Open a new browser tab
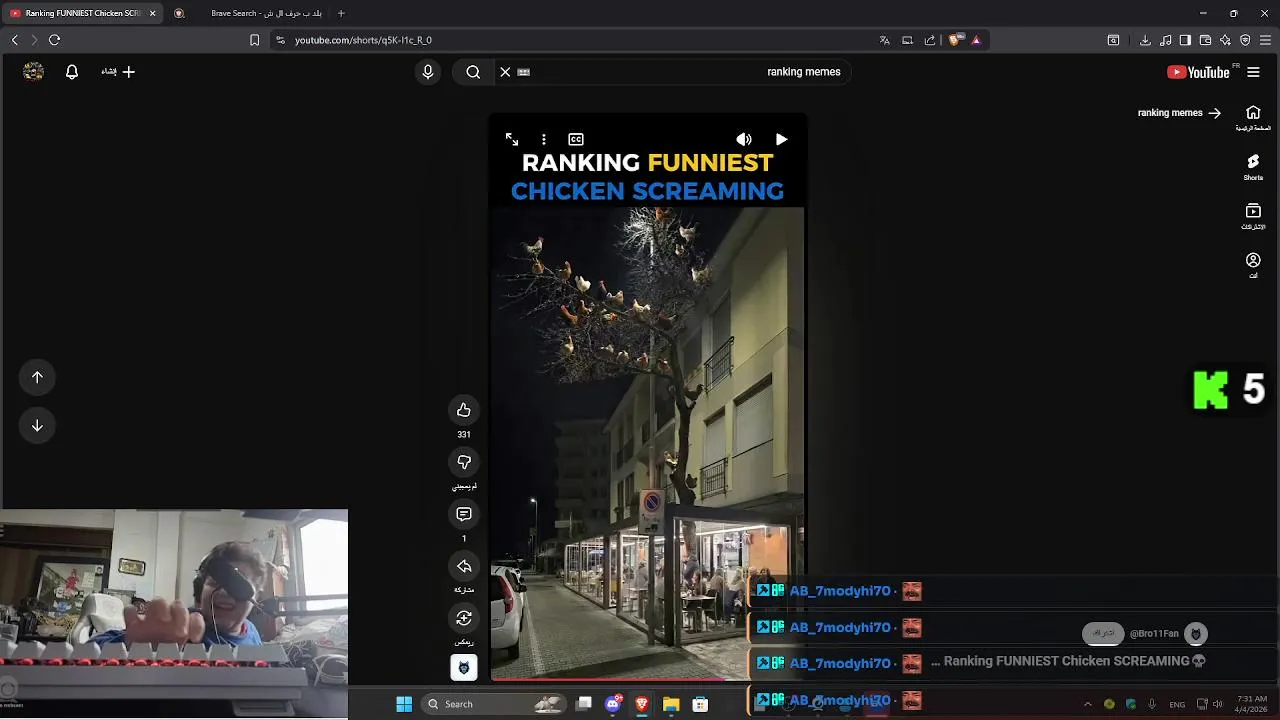1280x720 pixels. (341, 13)
